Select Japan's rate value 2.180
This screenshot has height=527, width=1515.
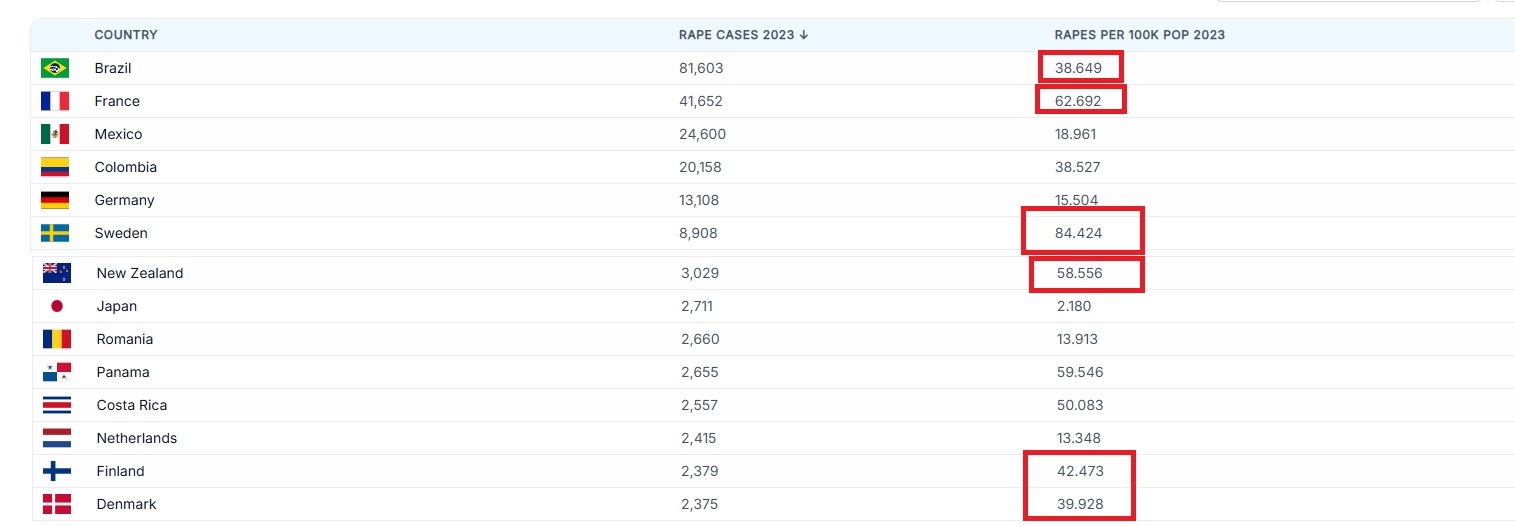click(x=1074, y=306)
